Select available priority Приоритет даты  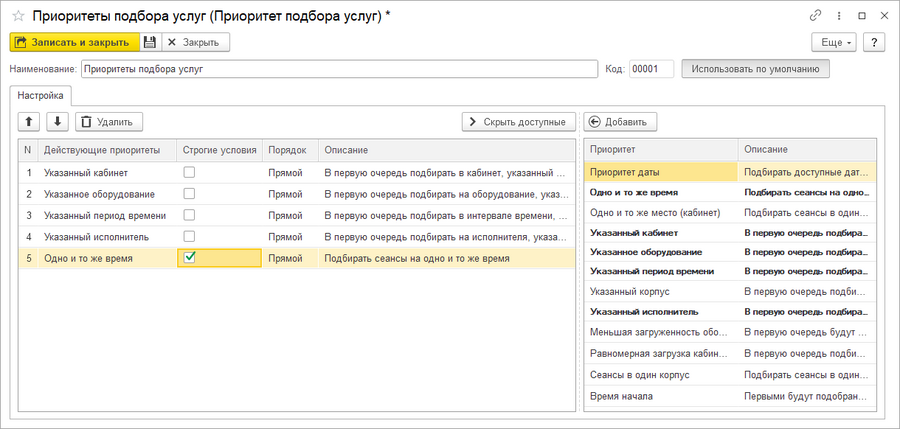tap(730, 172)
